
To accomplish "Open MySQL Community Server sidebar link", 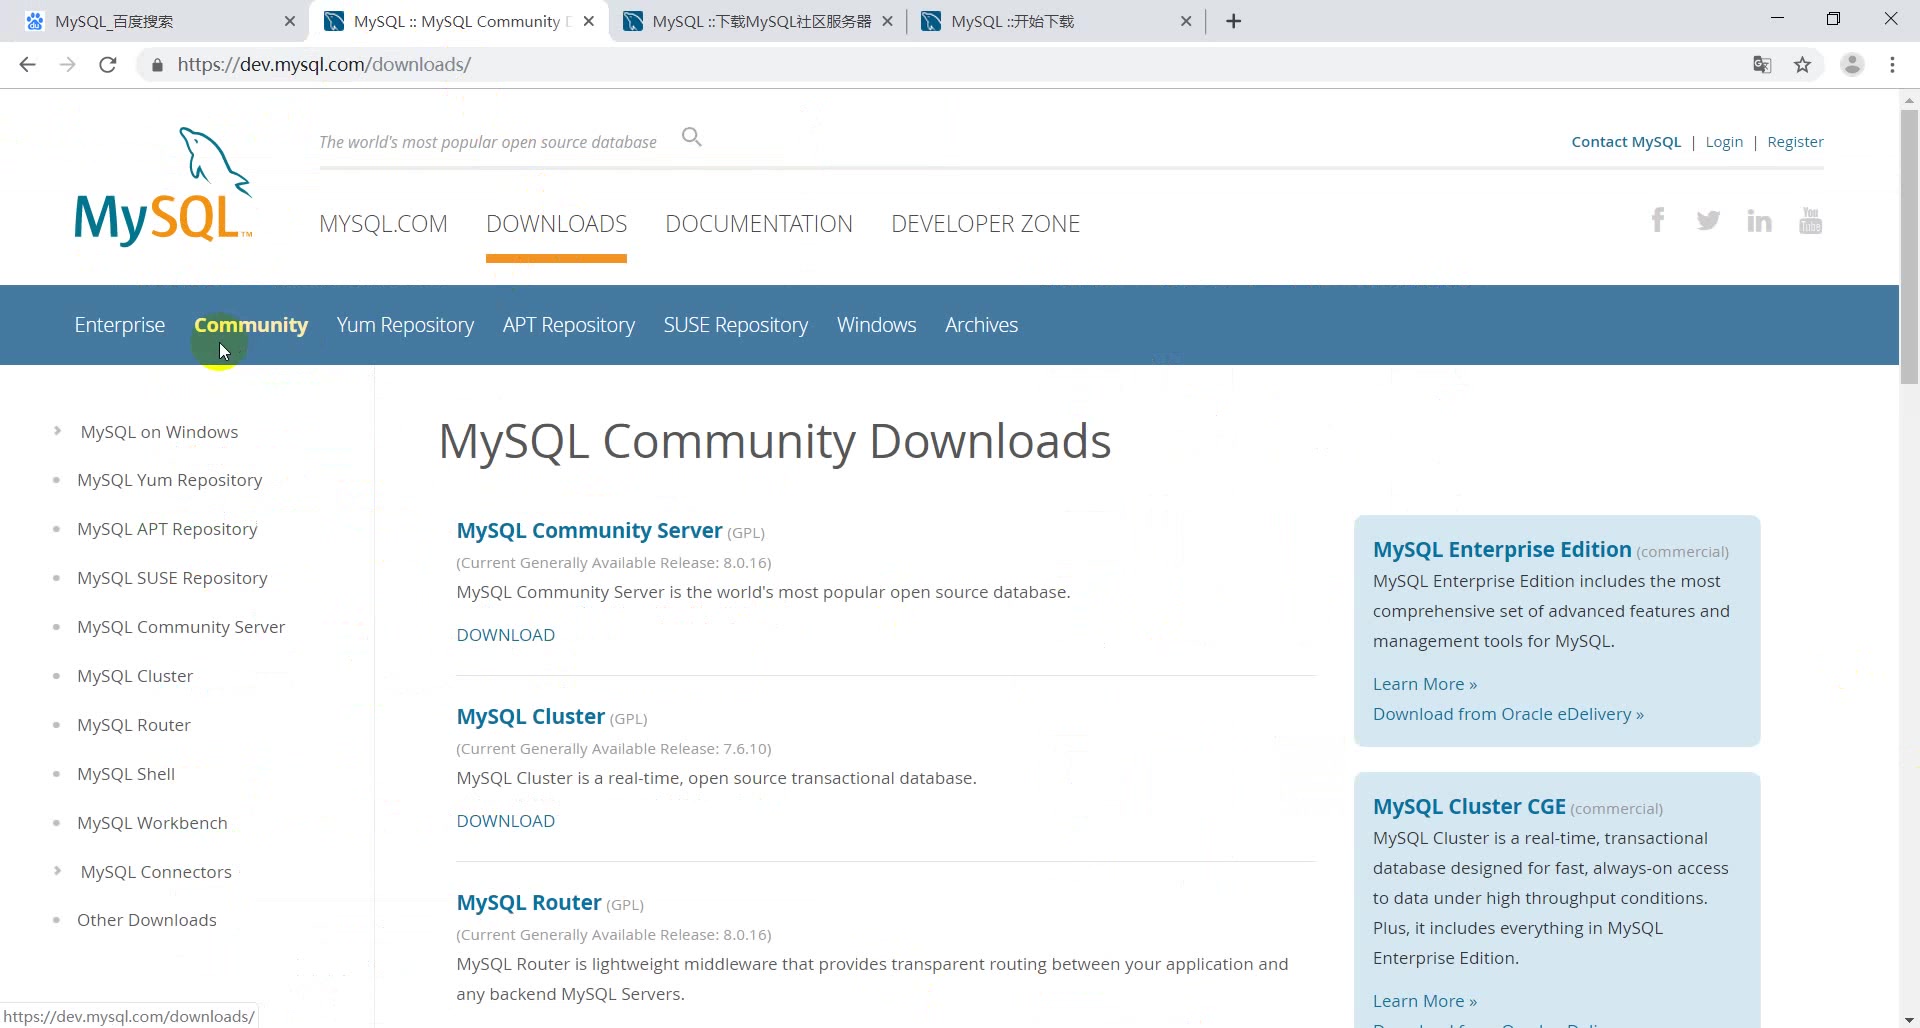I will click(181, 627).
